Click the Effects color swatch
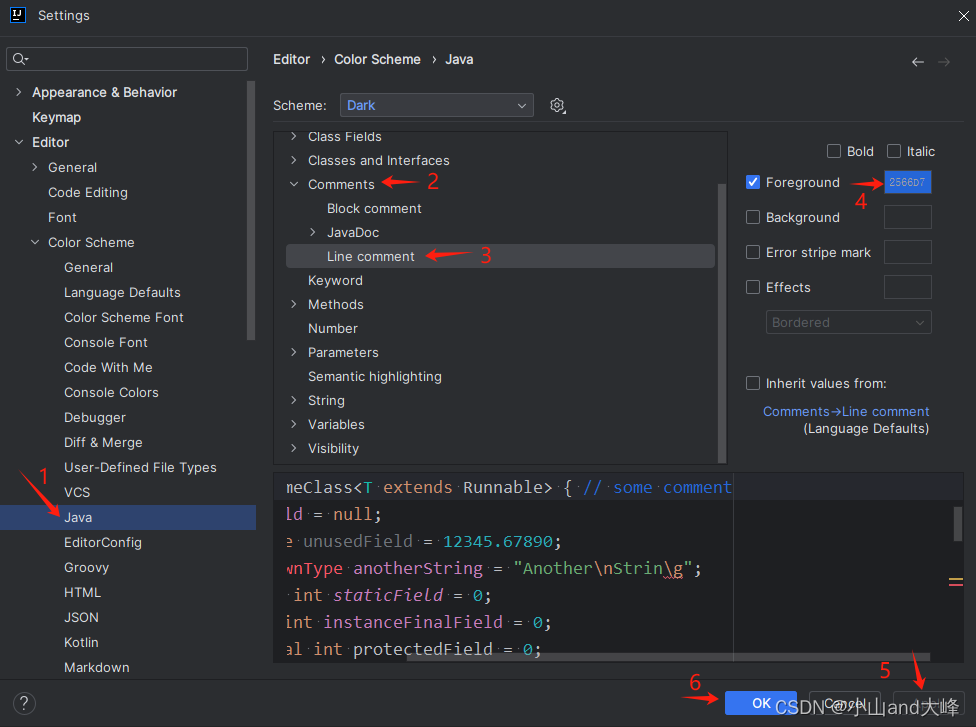Screen dimensions: 976x727 coord(908,287)
